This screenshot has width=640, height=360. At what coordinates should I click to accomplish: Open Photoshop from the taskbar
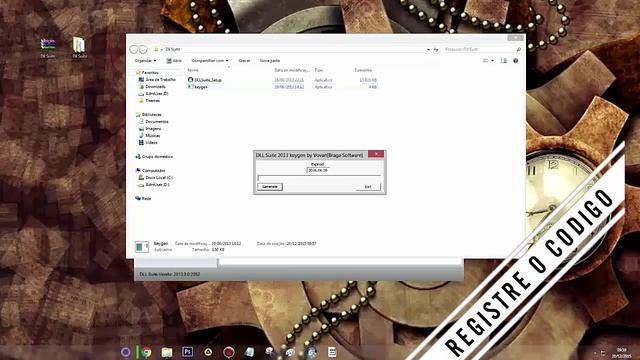[x=187, y=352]
